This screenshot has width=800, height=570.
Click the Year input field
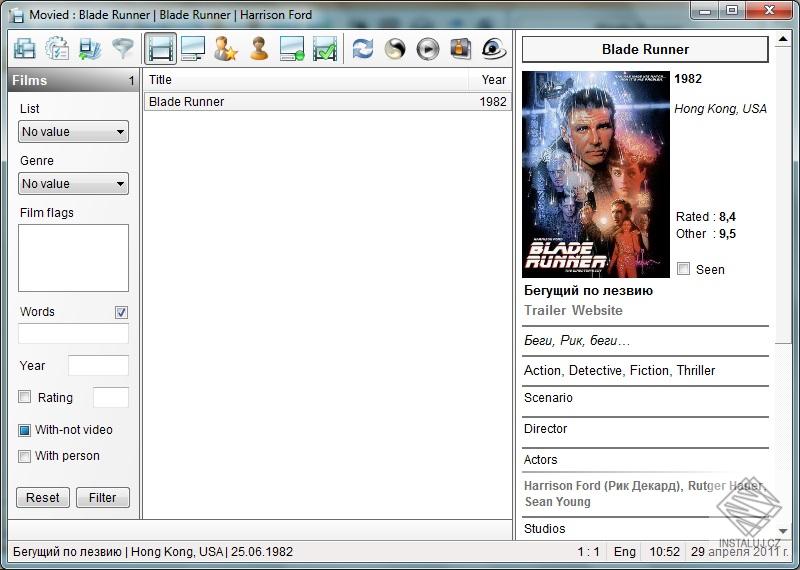click(98, 365)
